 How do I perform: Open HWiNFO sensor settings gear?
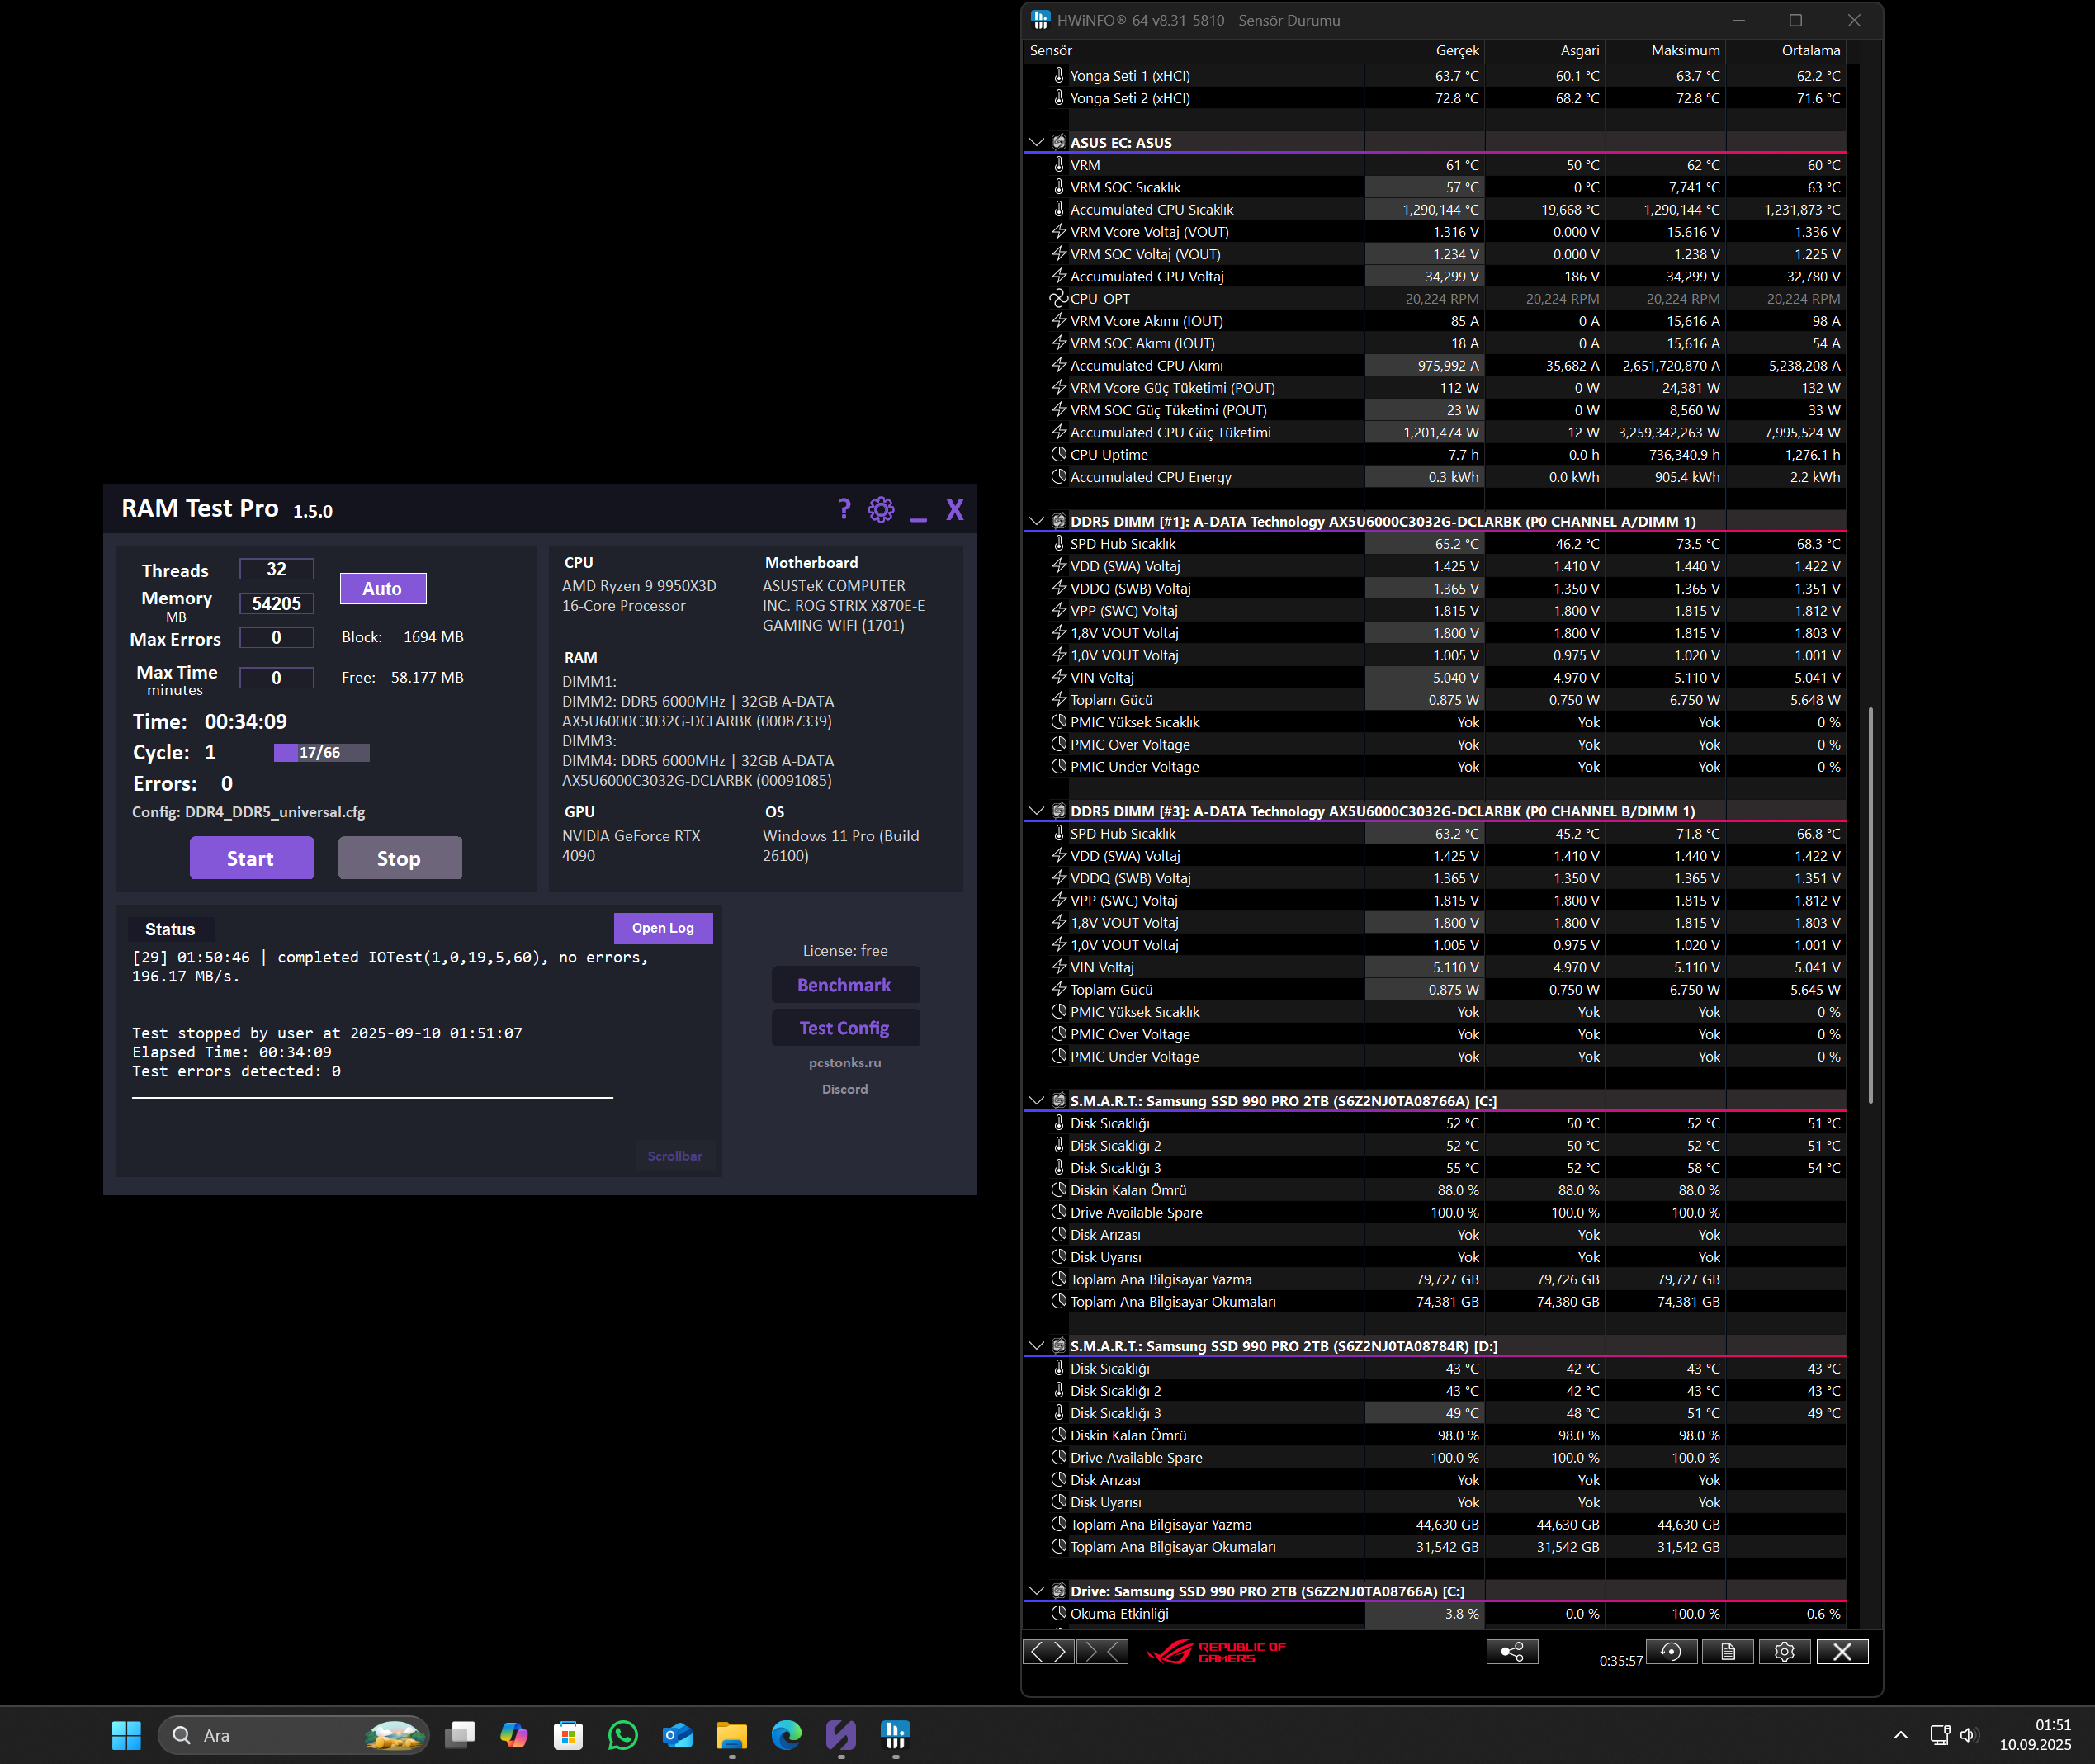[x=1784, y=1652]
